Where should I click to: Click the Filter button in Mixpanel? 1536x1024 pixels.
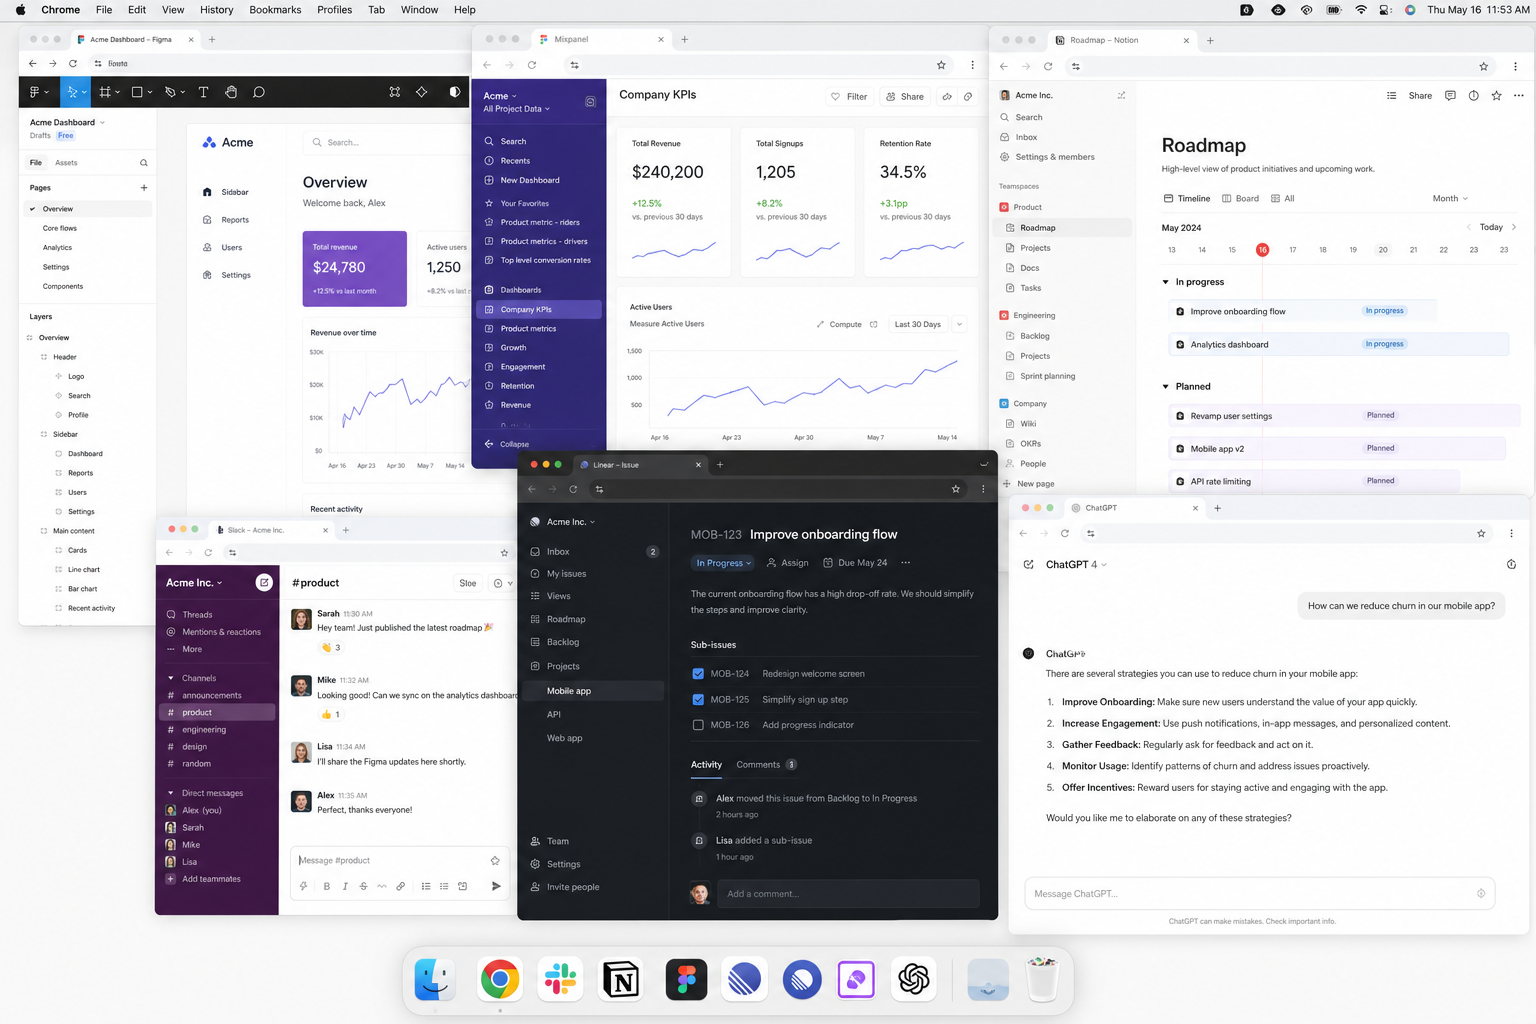click(x=848, y=96)
